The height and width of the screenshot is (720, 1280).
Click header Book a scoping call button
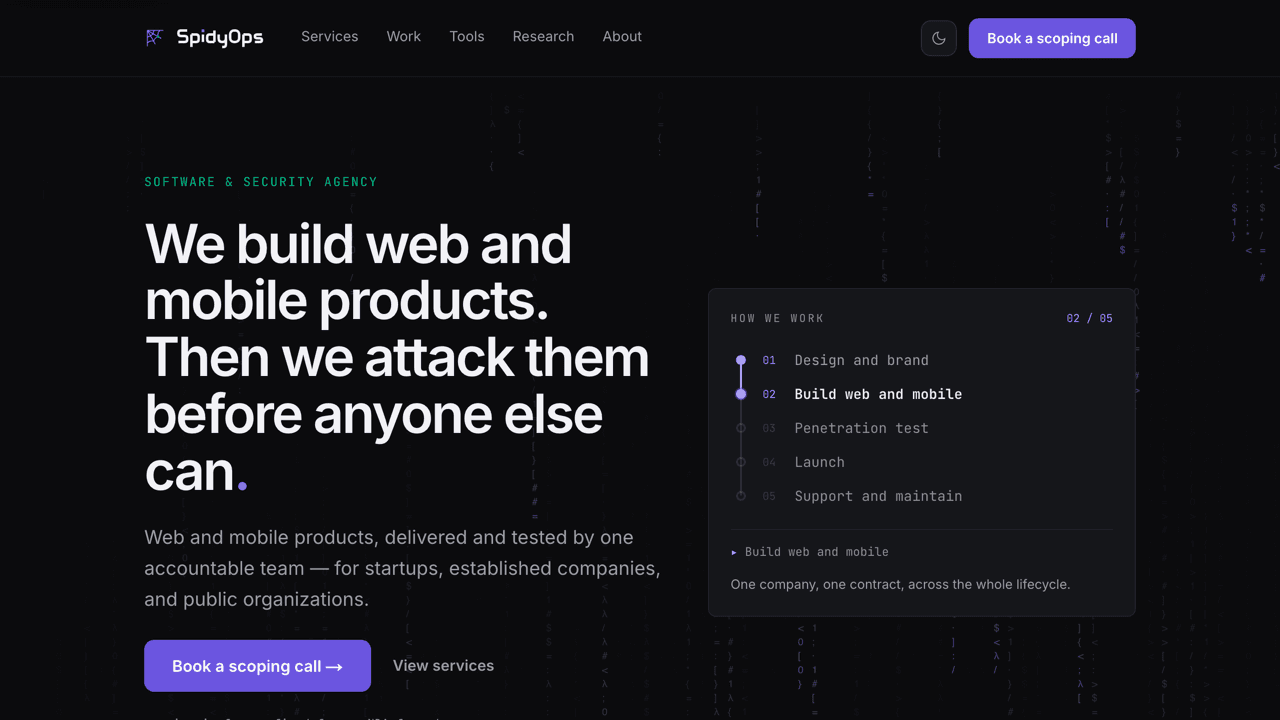point(1052,38)
